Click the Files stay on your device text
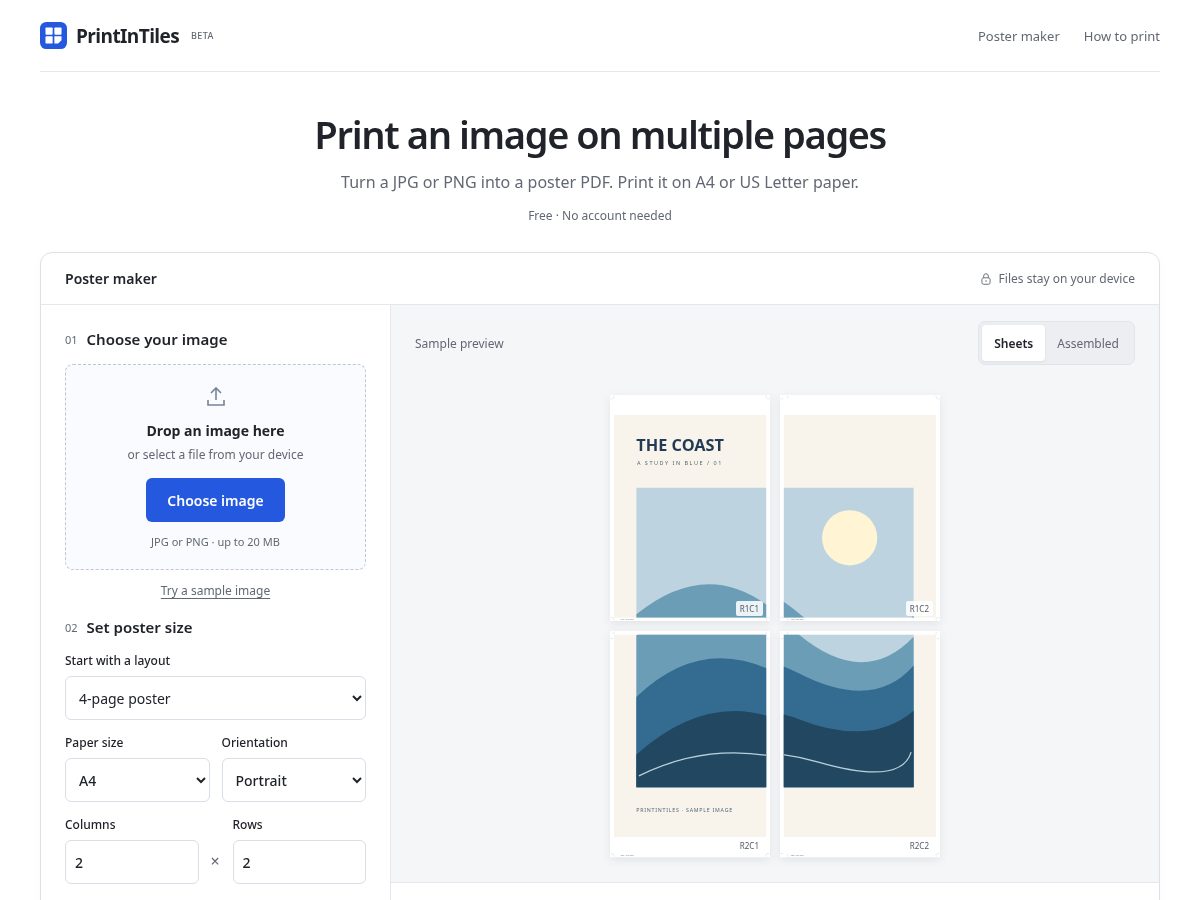The width and height of the screenshot is (1200, 900). 1066,279
